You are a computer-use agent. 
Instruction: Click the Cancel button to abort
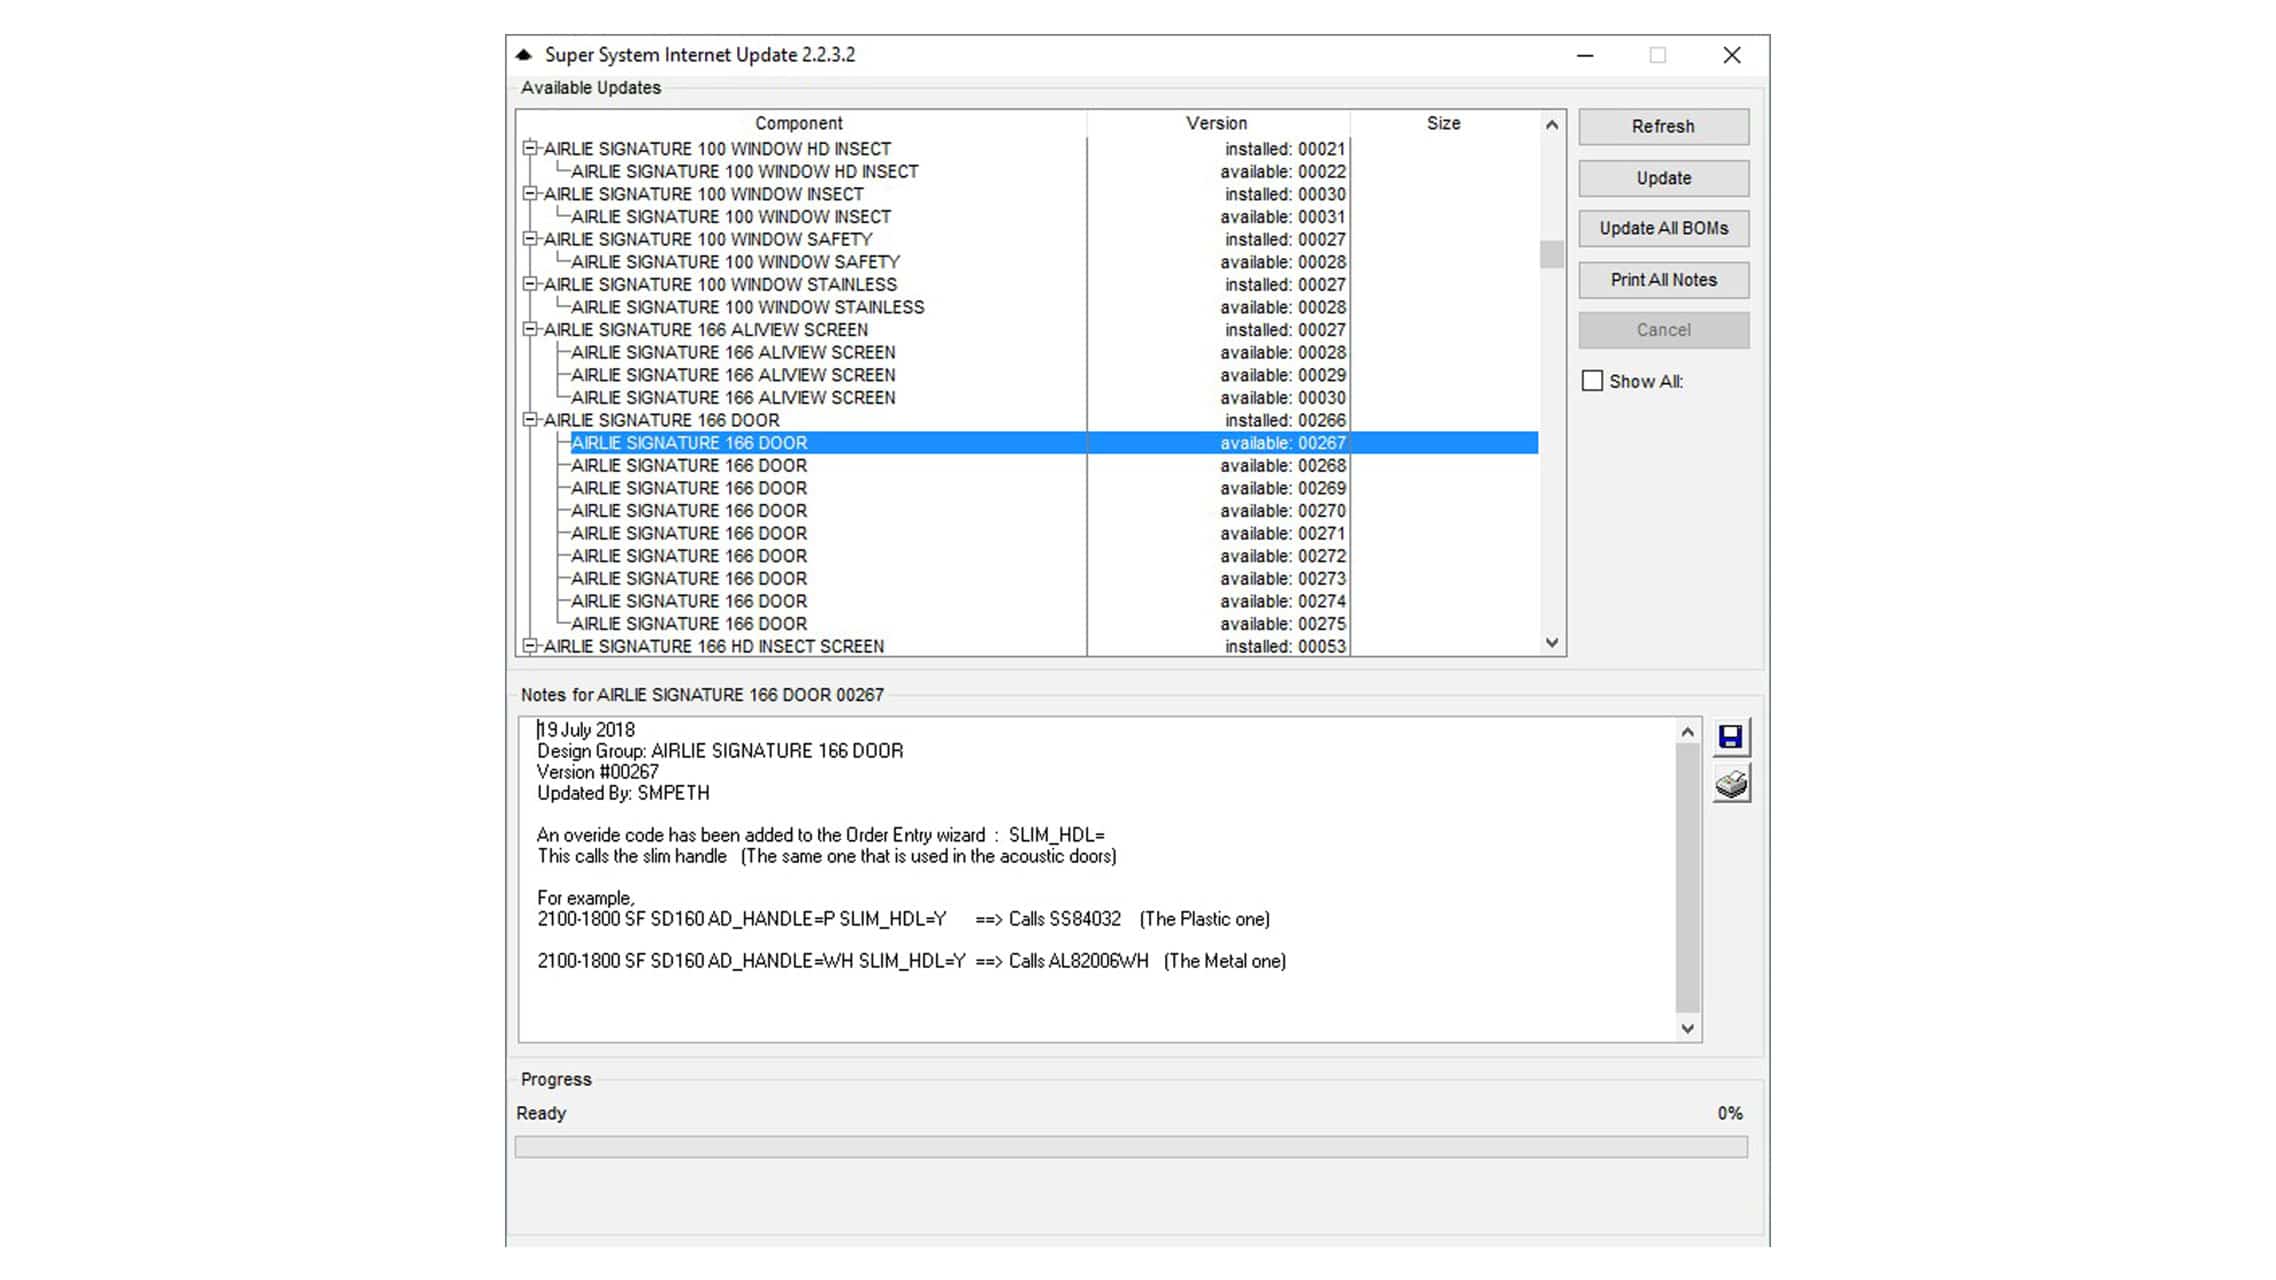(1663, 330)
